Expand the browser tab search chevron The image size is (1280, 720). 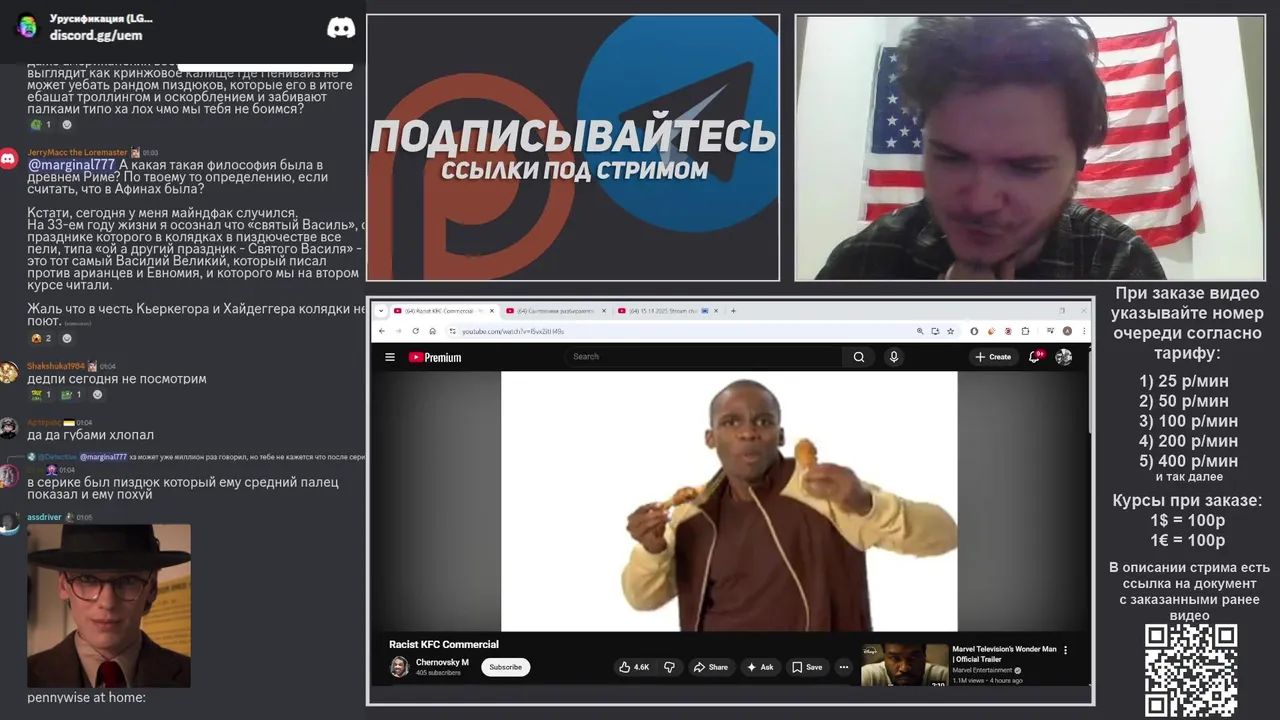click(381, 311)
